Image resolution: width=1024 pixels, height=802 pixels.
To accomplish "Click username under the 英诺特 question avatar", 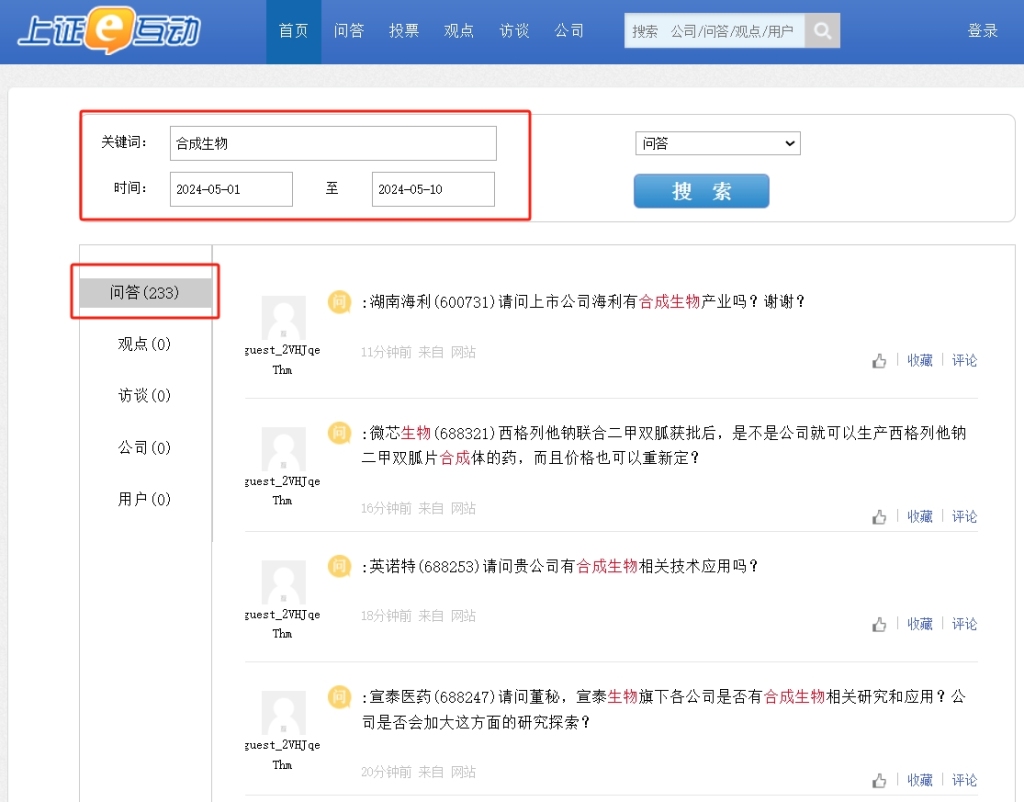I will click(x=282, y=624).
